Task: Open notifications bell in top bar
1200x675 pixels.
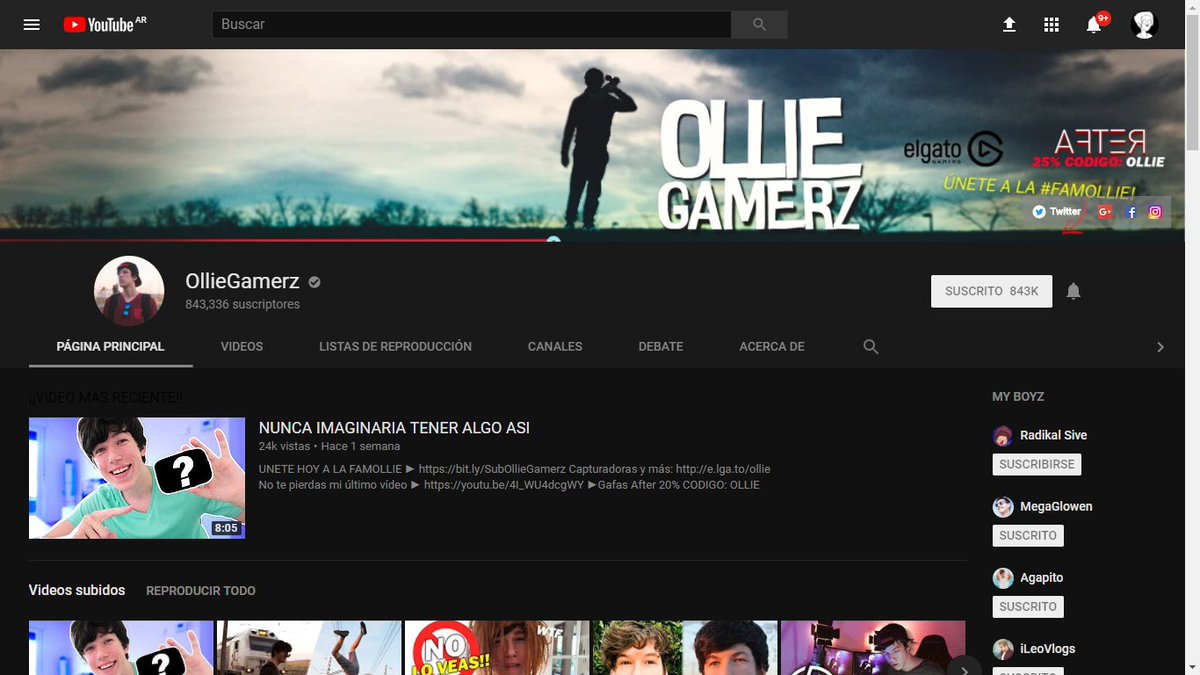Action: click(x=1094, y=24)
